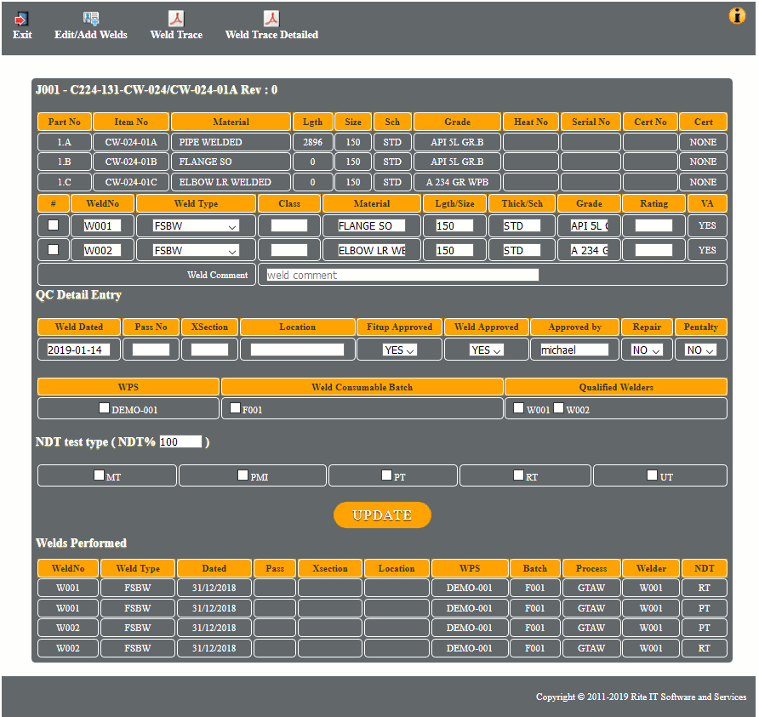The width and height of the screenshot is (759, 717).
Task: Enable the PMI test checkbox
Action: 242,476
